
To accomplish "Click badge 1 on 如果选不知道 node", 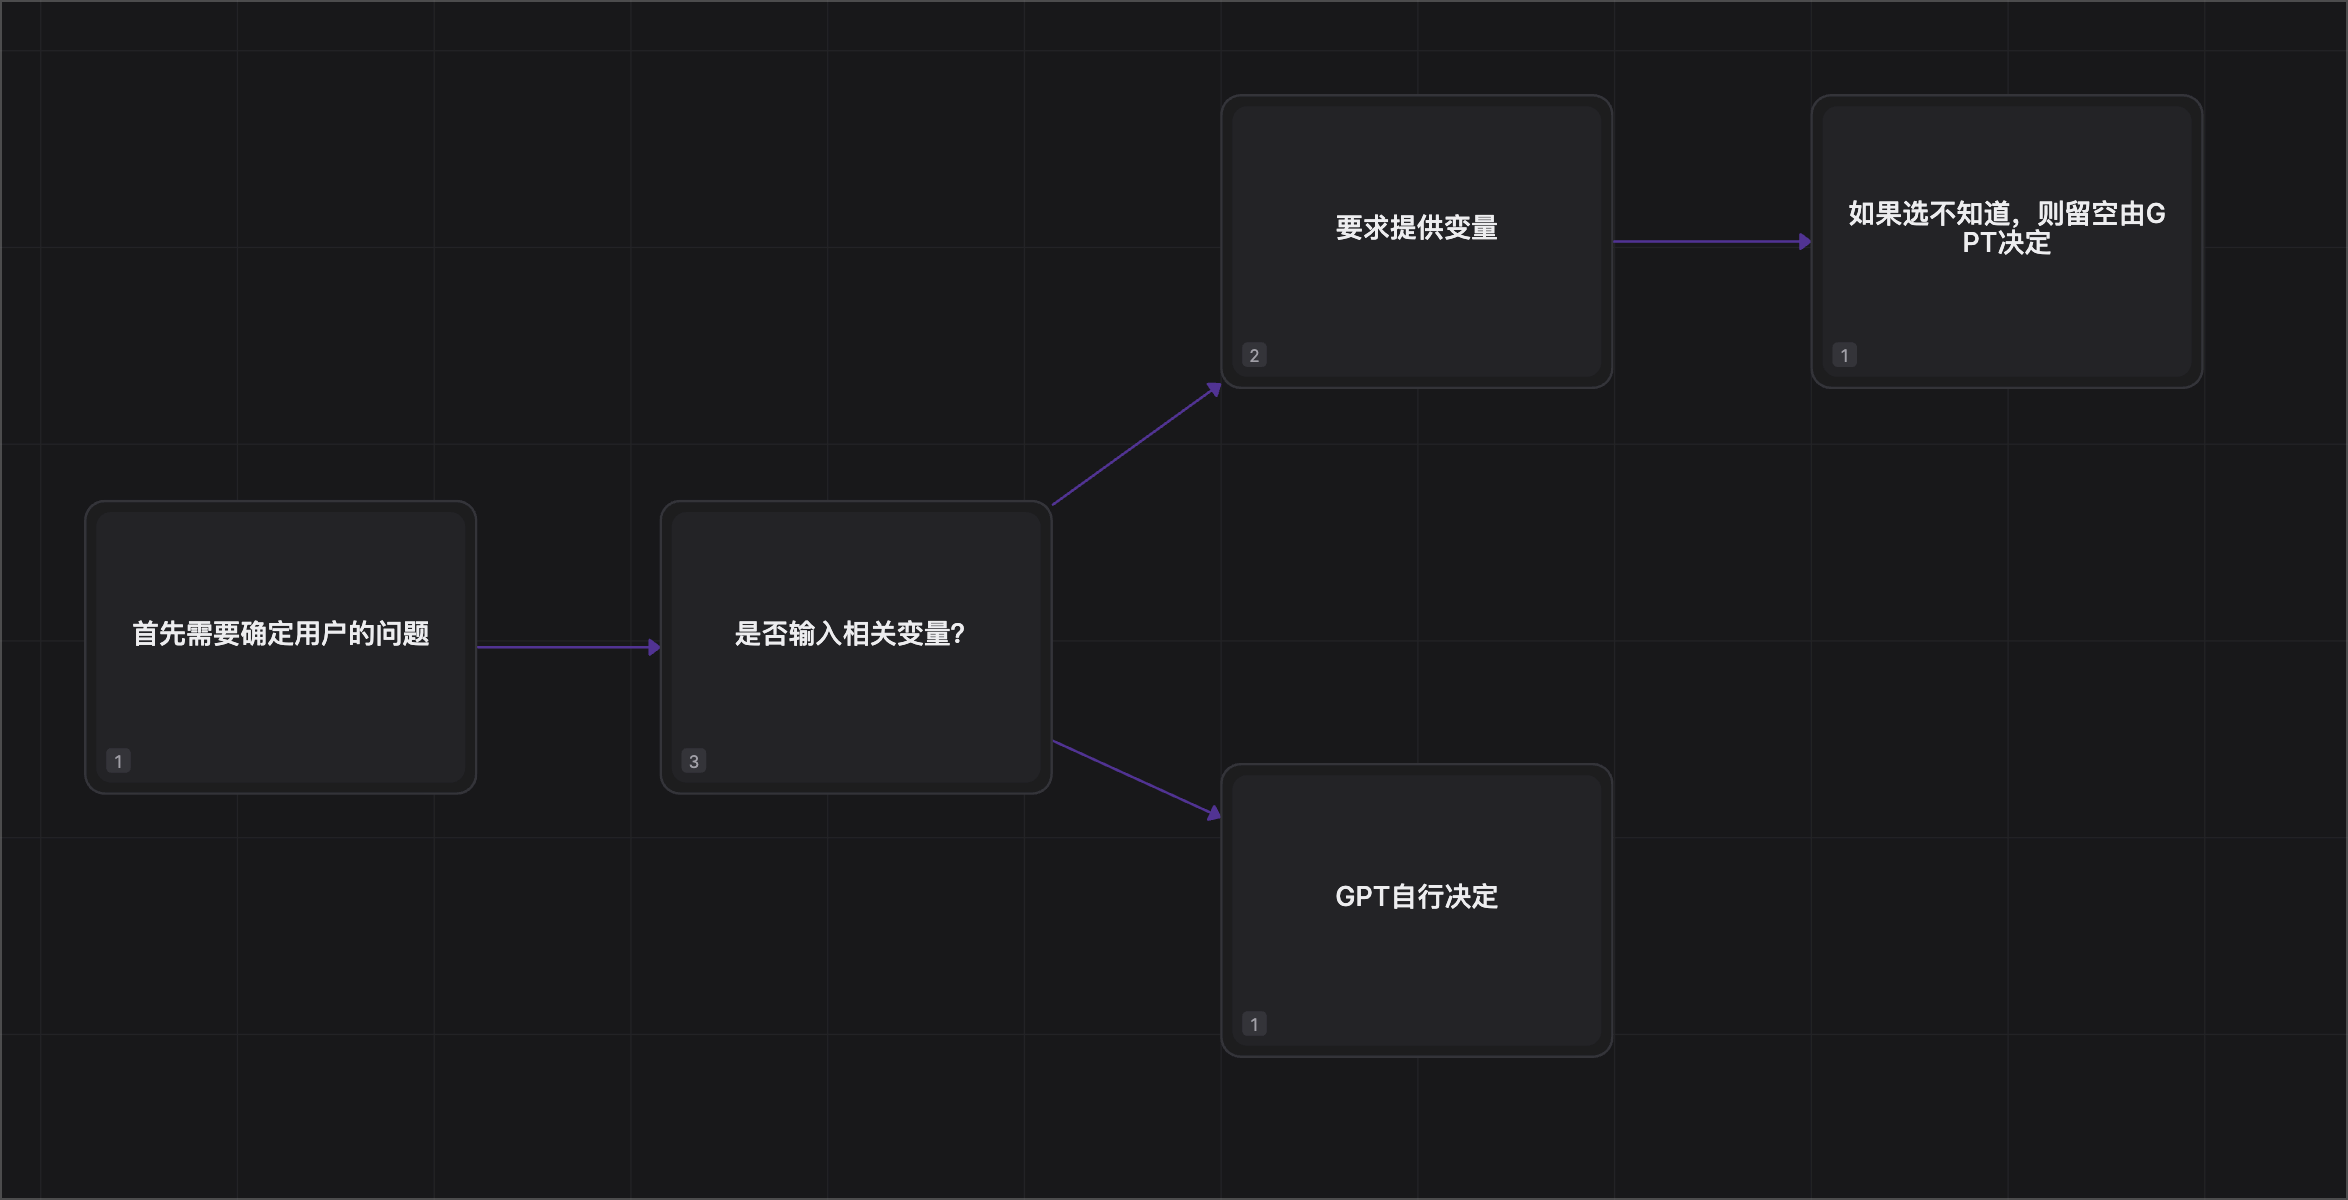I will click(1844, 355).
